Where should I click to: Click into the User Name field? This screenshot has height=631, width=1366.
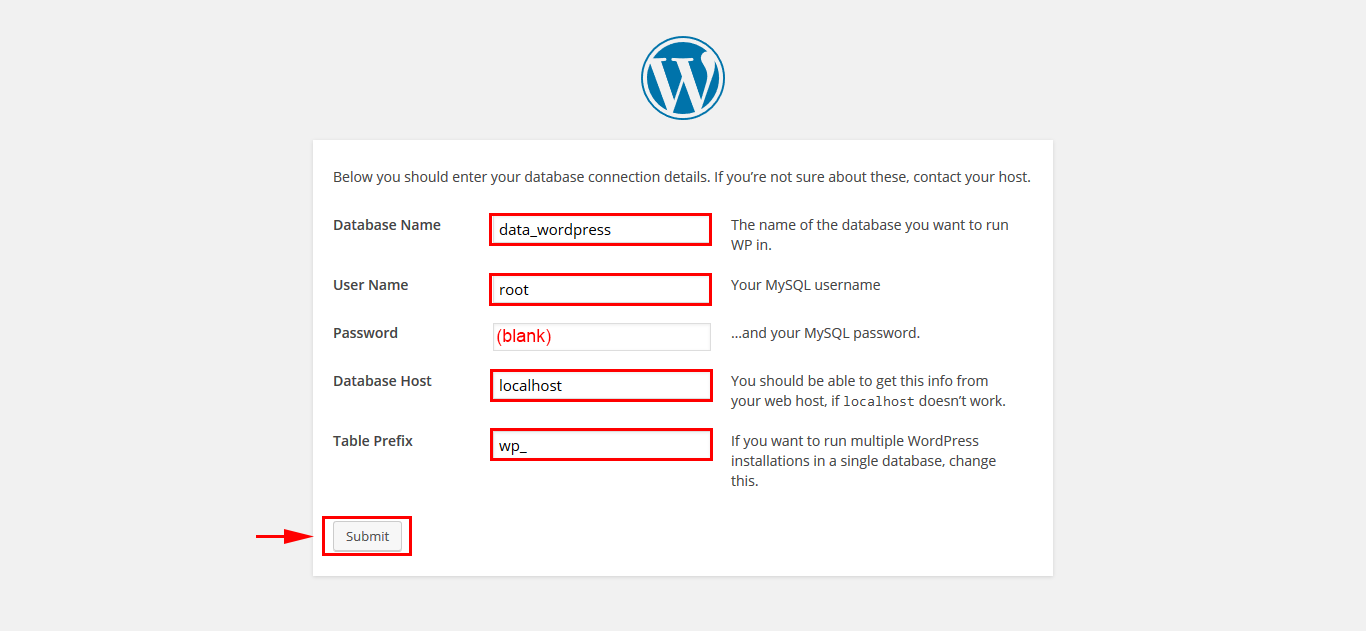[600, 289]
